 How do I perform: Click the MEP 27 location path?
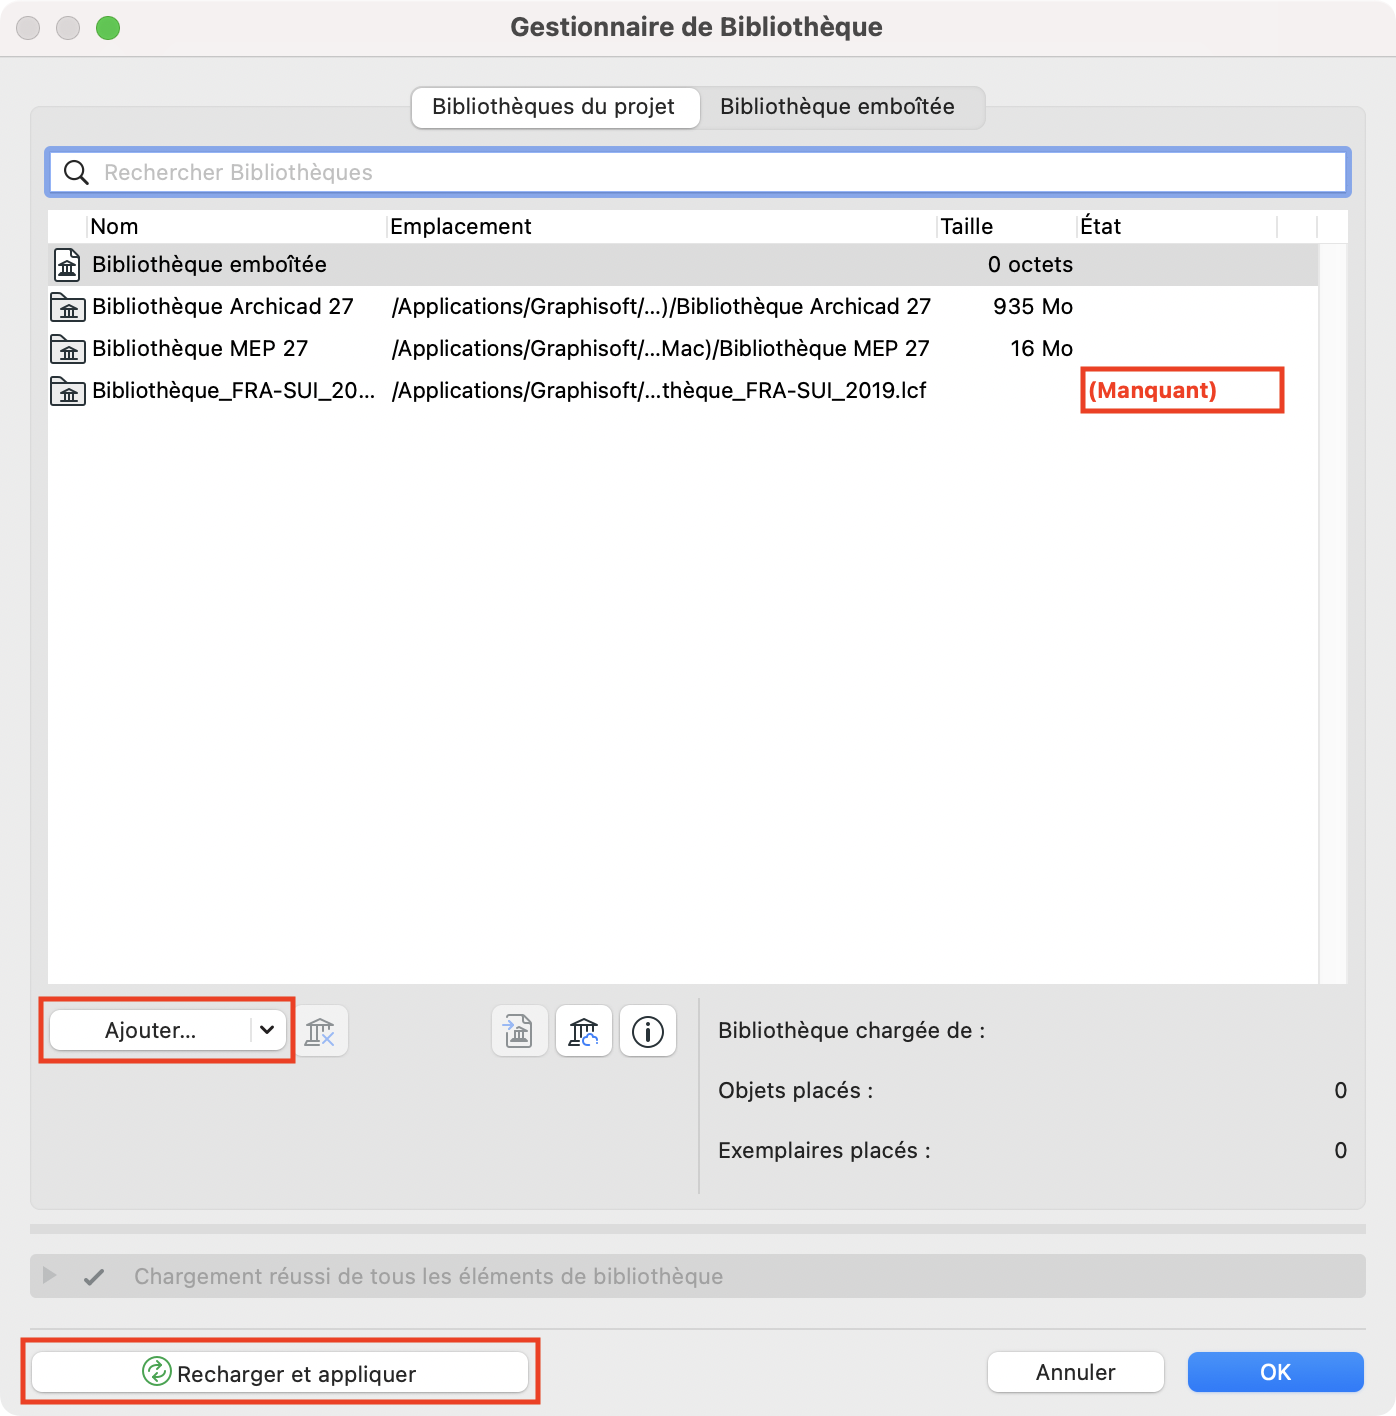tap(660, 349)
